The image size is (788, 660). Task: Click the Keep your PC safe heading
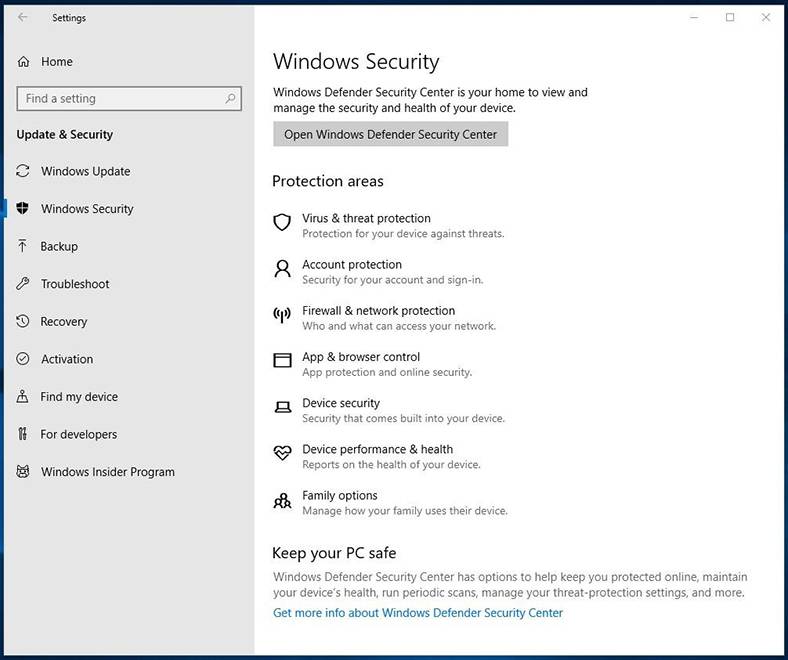[x=334, y=553]
